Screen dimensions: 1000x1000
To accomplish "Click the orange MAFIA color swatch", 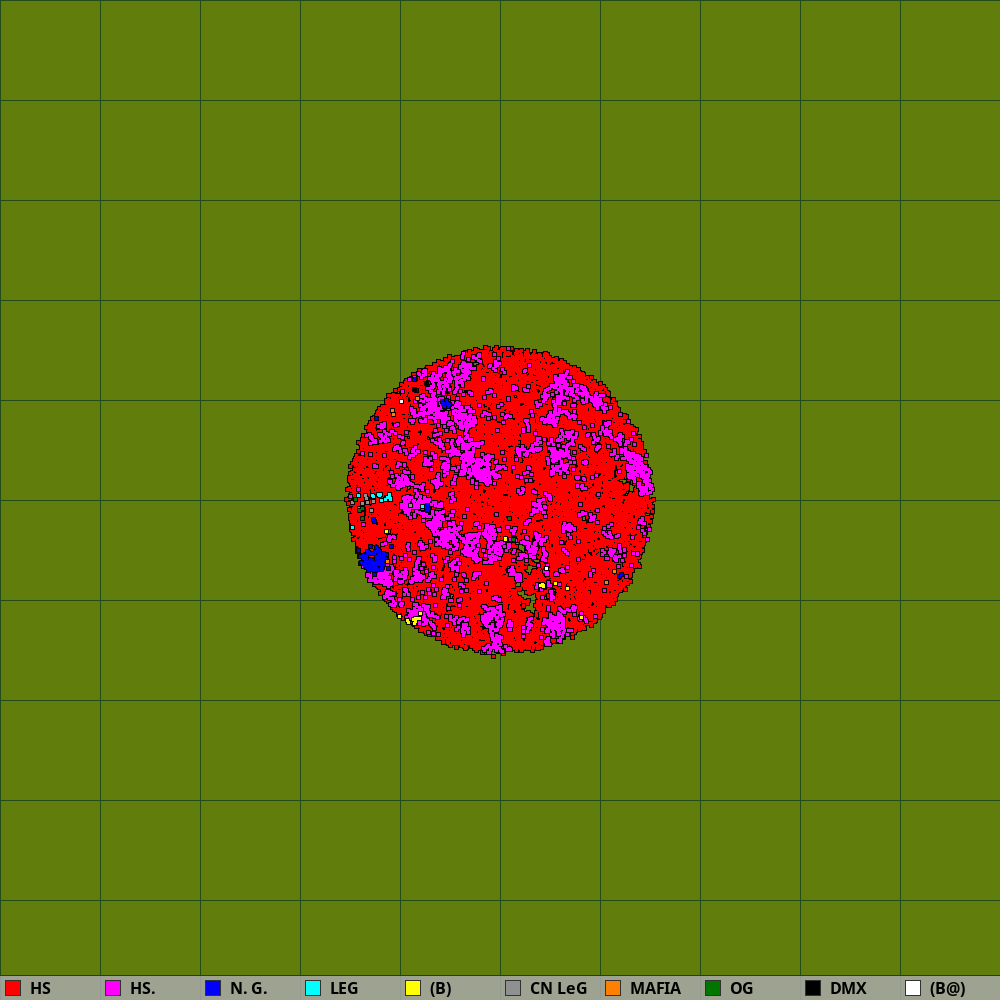I will click(x=613, y=988).
